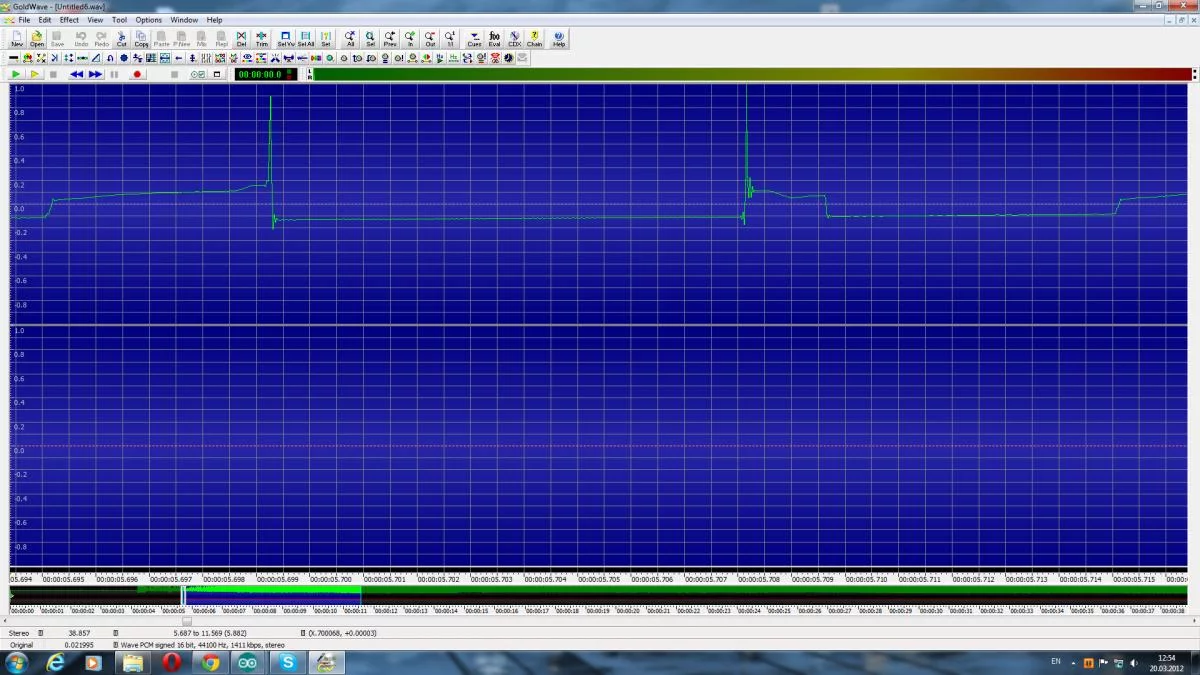
Task: Open the Tool menu
Action: (119, 20)
